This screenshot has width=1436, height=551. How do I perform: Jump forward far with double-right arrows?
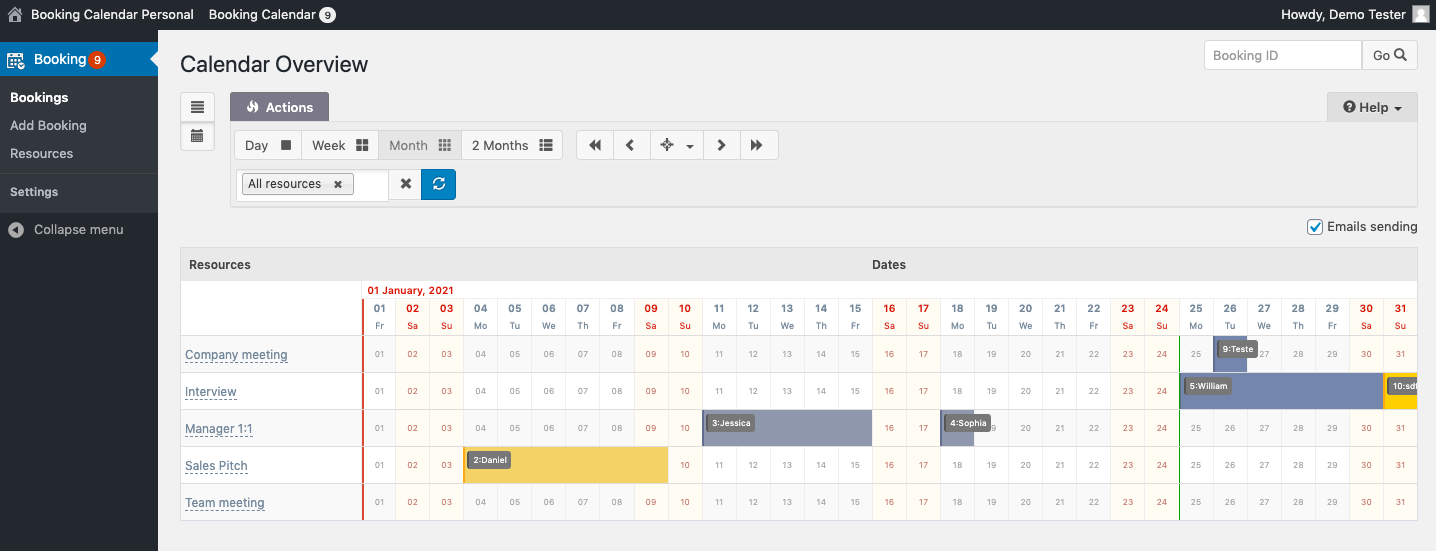[757, 145]
